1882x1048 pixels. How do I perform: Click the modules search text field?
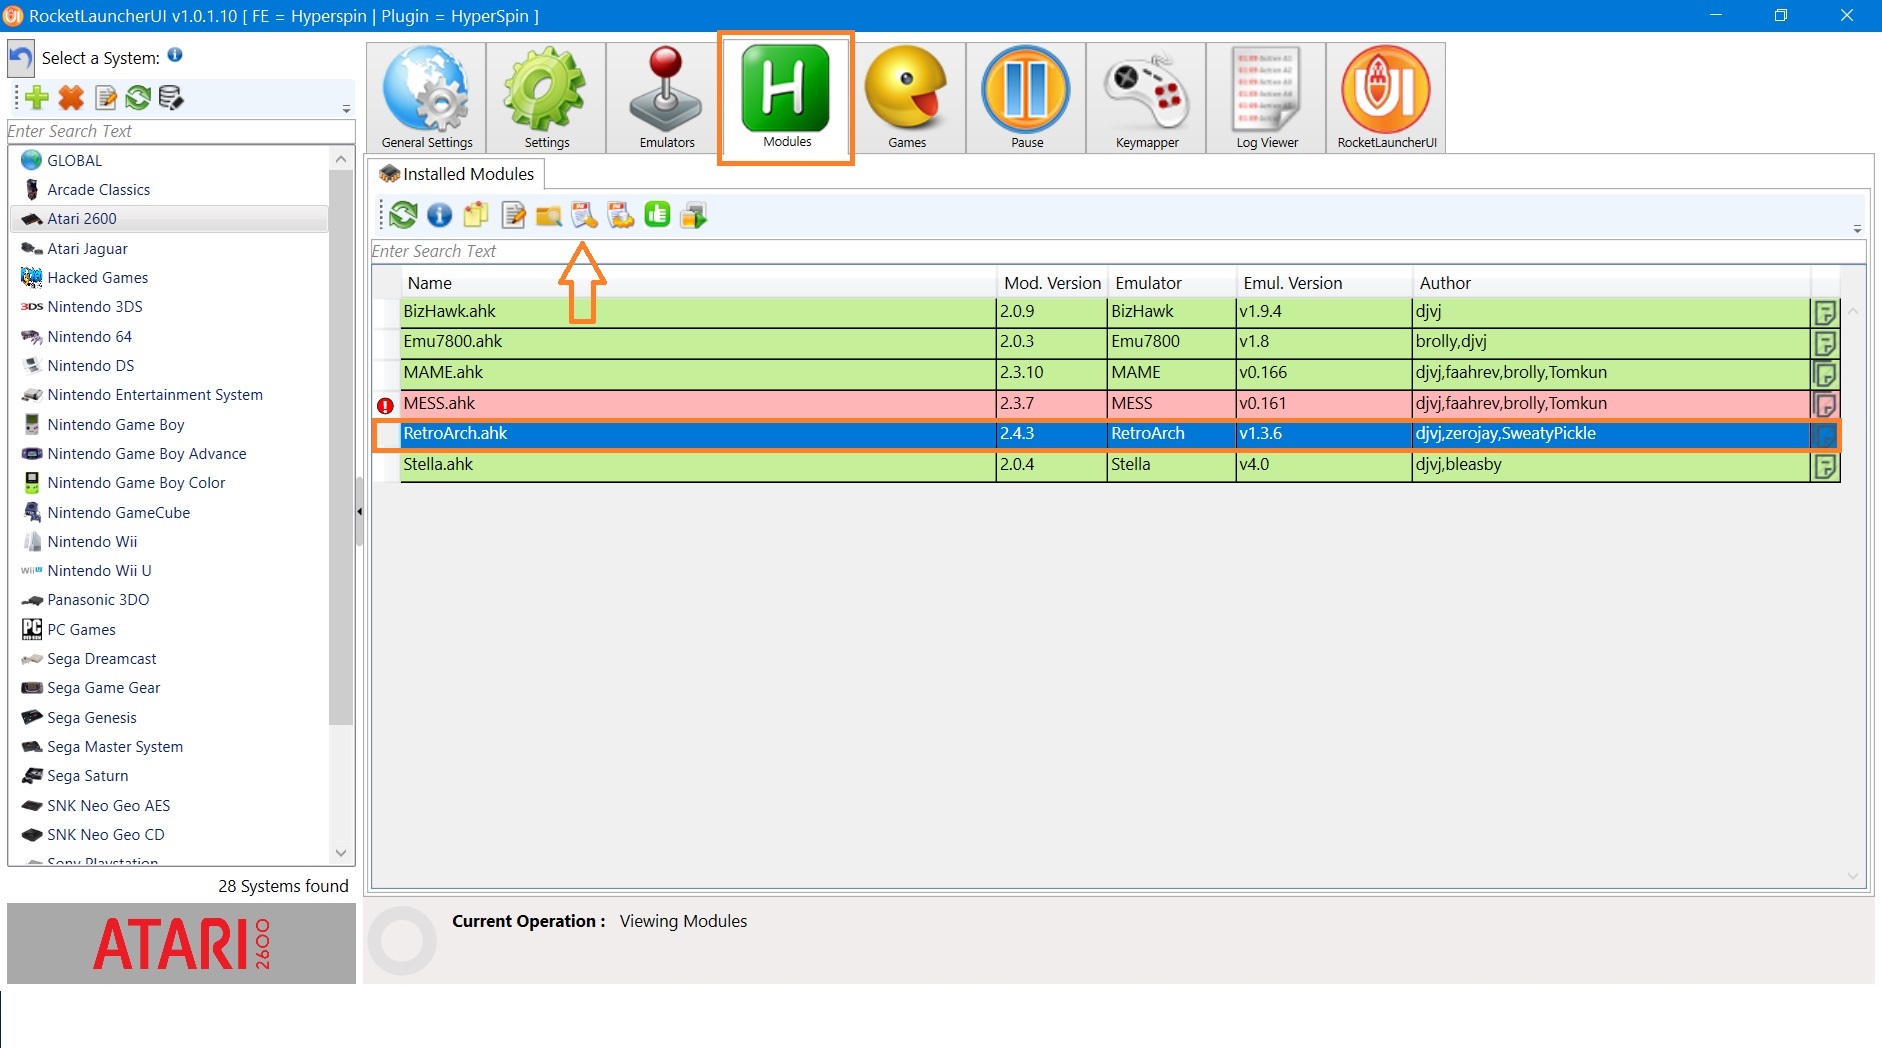tap(1115, 252)
